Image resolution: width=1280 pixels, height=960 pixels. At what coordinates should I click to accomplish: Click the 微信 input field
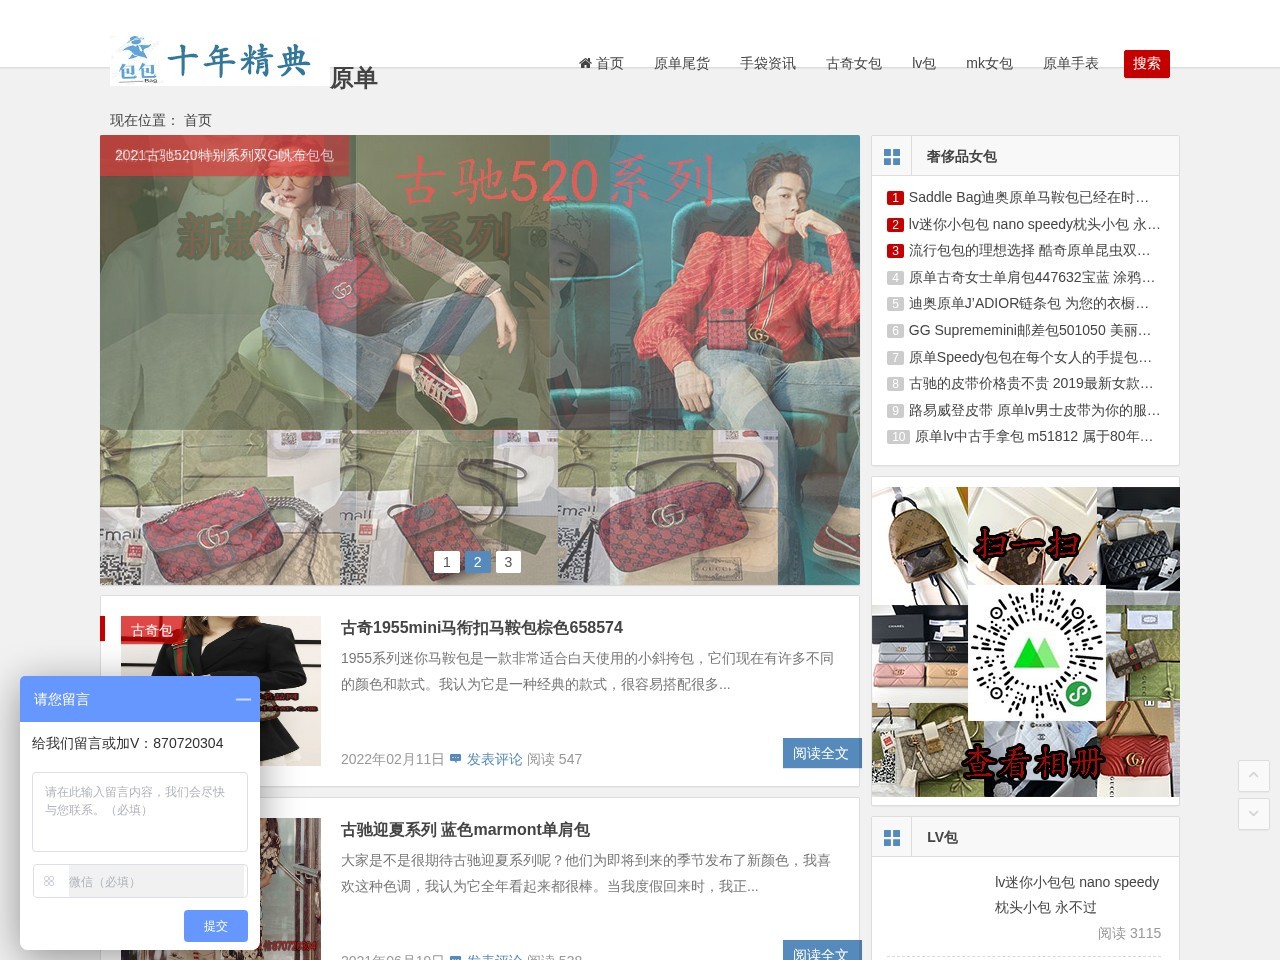click(155, 882)
